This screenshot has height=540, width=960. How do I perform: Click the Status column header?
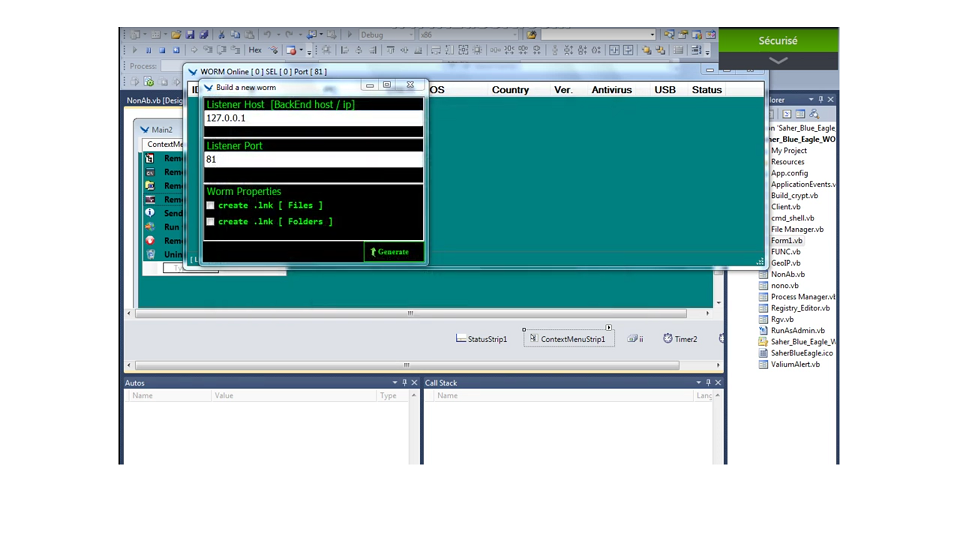[707, 89]
